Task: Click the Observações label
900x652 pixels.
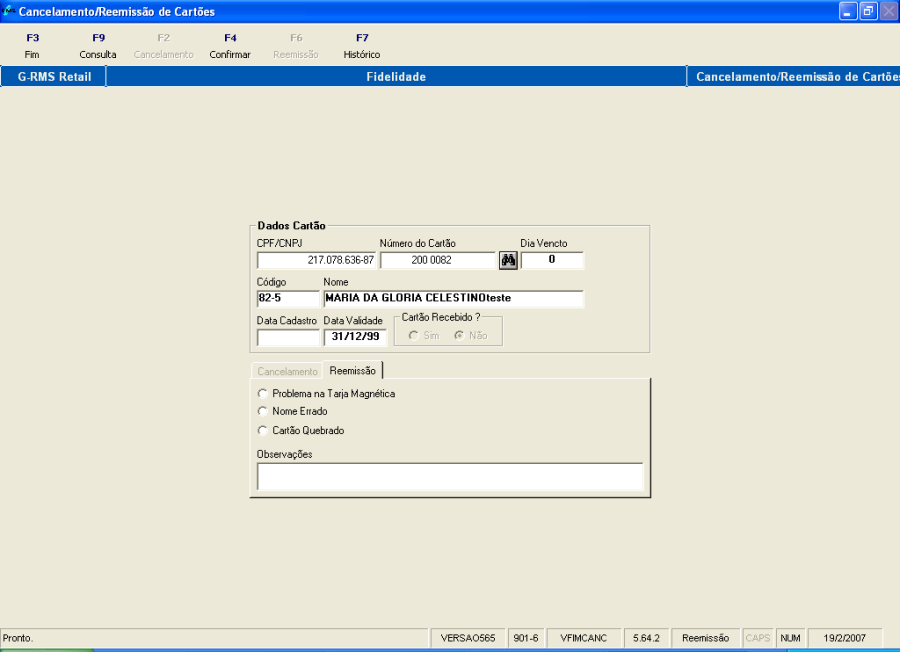Action: 284,455
